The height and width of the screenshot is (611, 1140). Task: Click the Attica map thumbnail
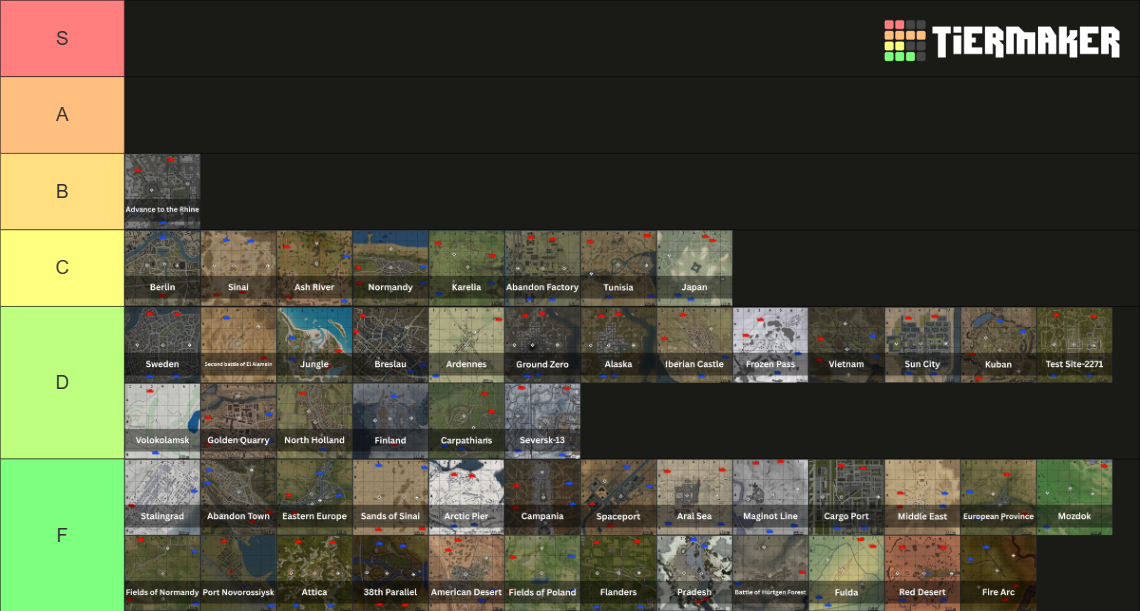[314, 573]
